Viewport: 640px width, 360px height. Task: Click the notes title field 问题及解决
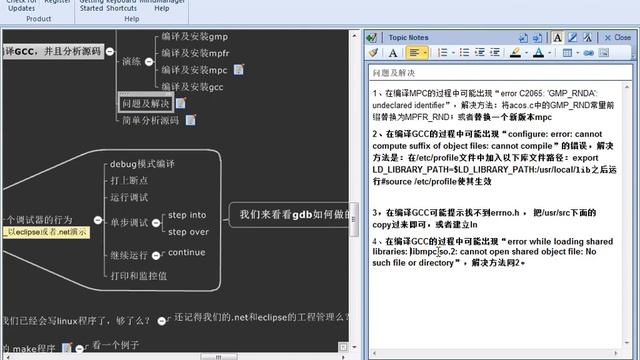point(500,73)
